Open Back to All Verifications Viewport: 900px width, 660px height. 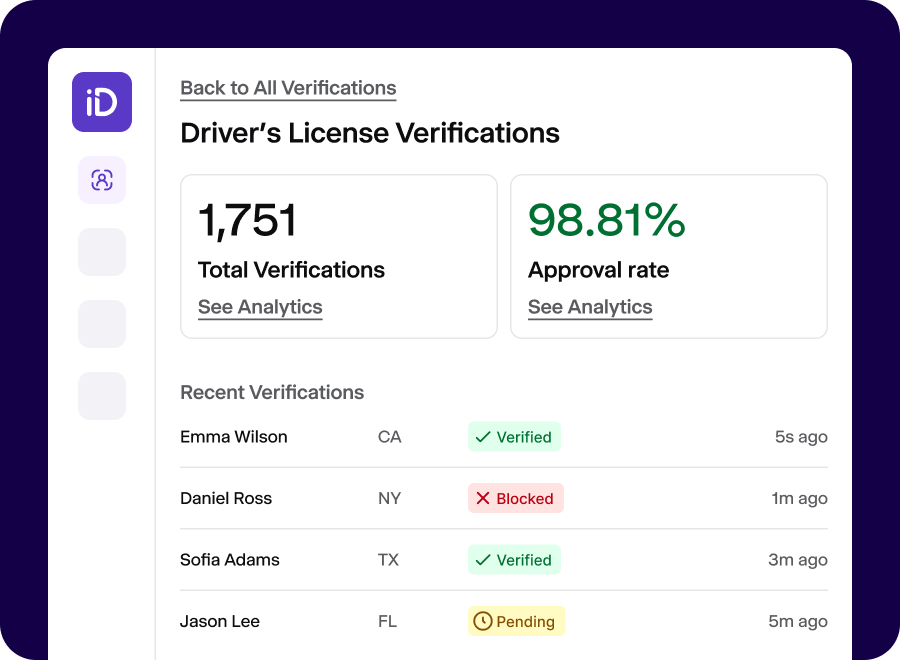[x=287, y=88]
